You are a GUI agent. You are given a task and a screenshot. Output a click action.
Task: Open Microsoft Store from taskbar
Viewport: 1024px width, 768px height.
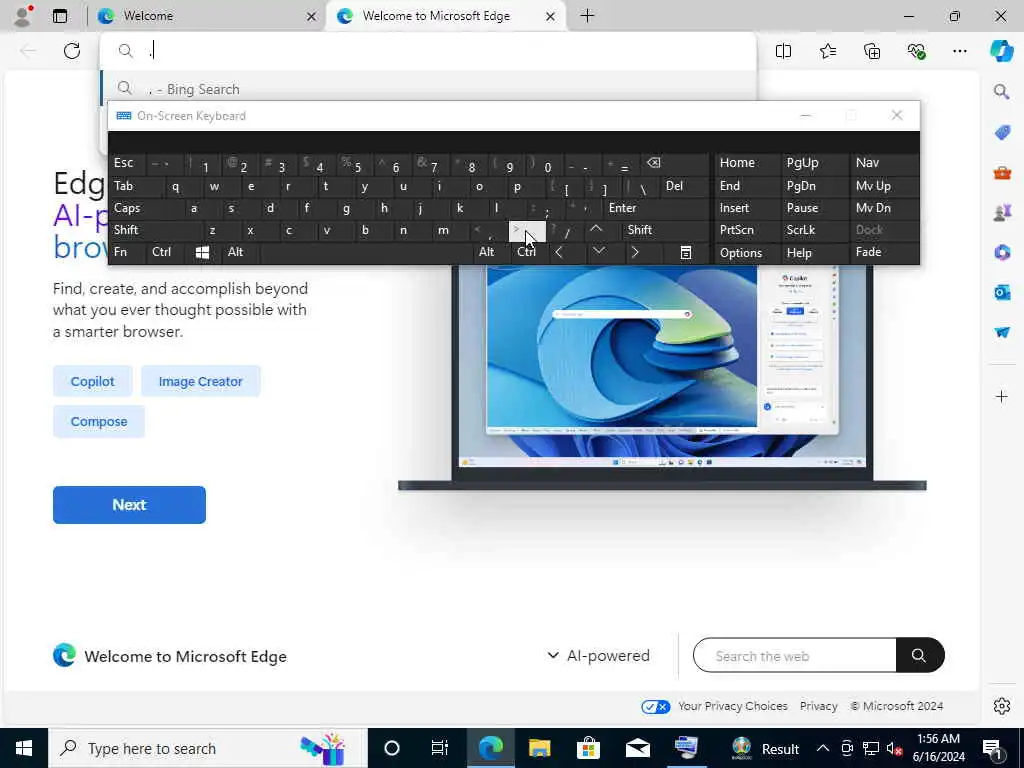(588, 748)
